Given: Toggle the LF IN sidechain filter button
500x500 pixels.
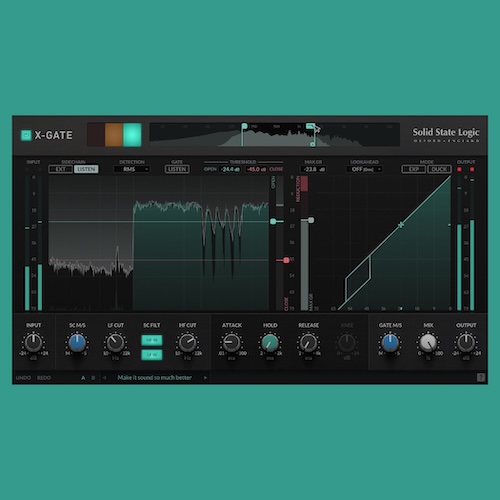Looking at the screenshot, I should pos(152,355).
